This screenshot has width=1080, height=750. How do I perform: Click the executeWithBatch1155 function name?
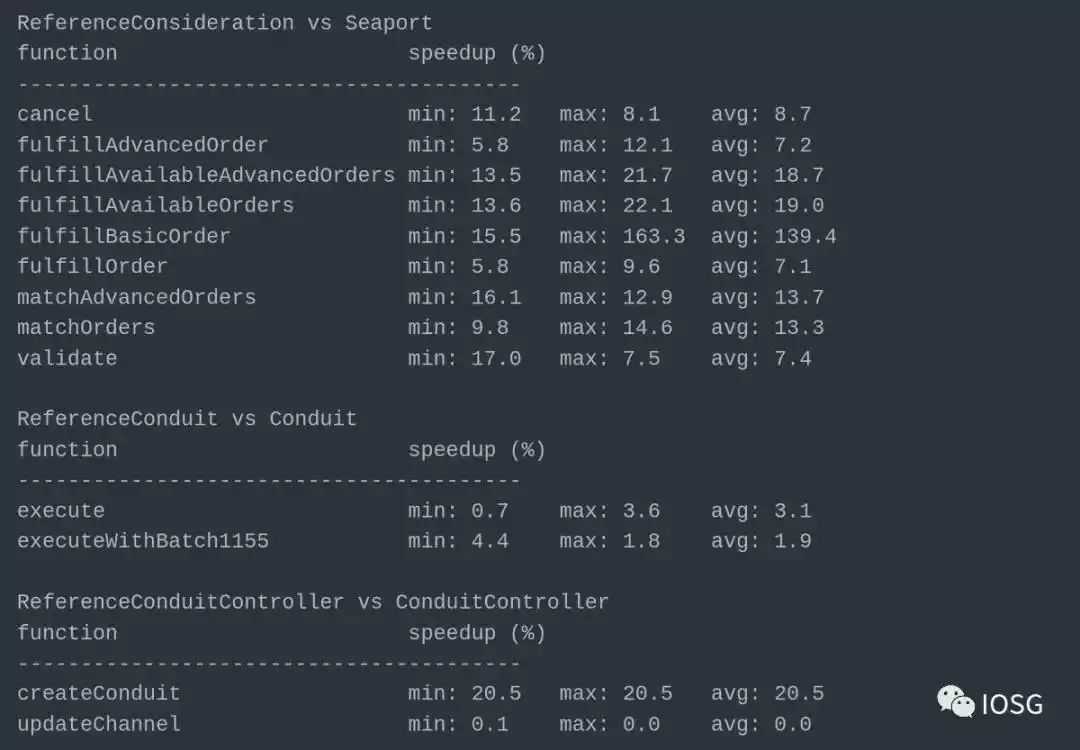(x=143, y=541)
